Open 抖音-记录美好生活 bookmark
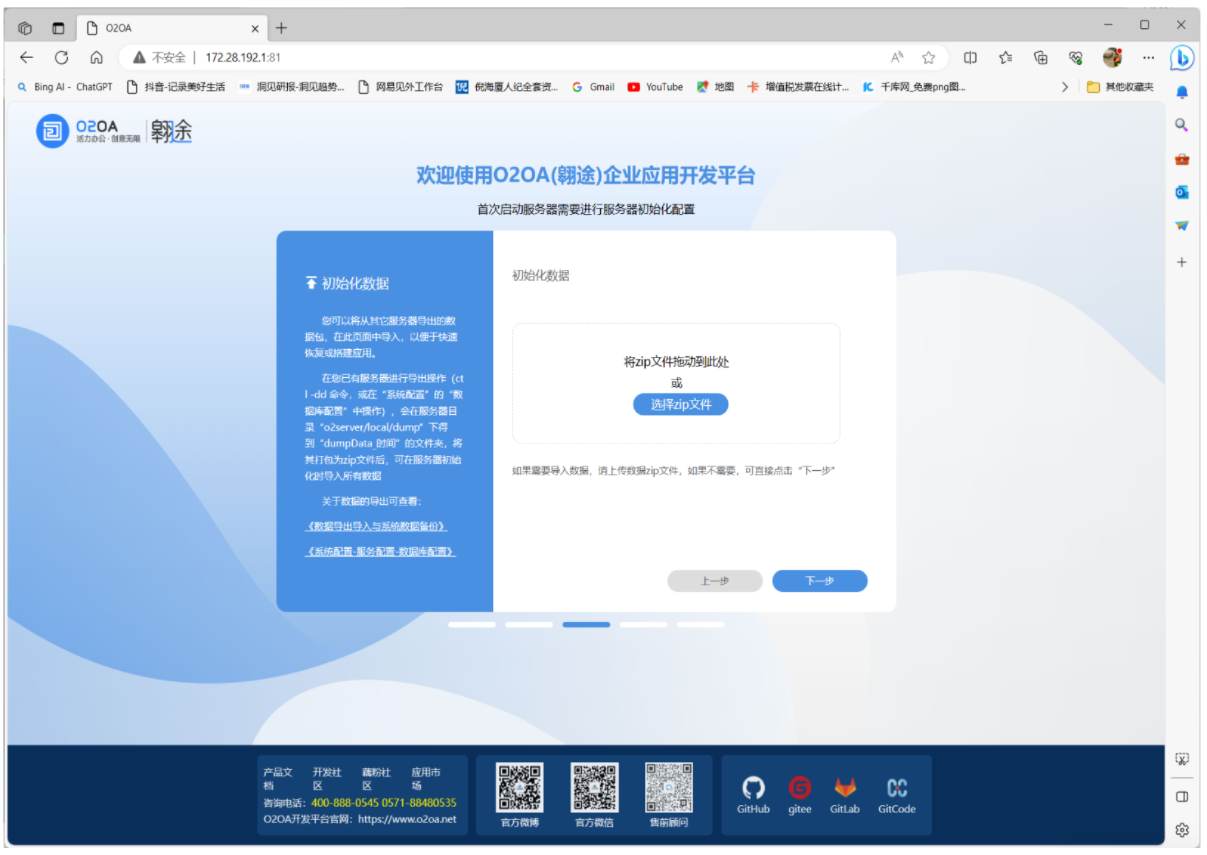This screenshot has width=1207, height=855. pyautogui.click(x=175, y=87)
